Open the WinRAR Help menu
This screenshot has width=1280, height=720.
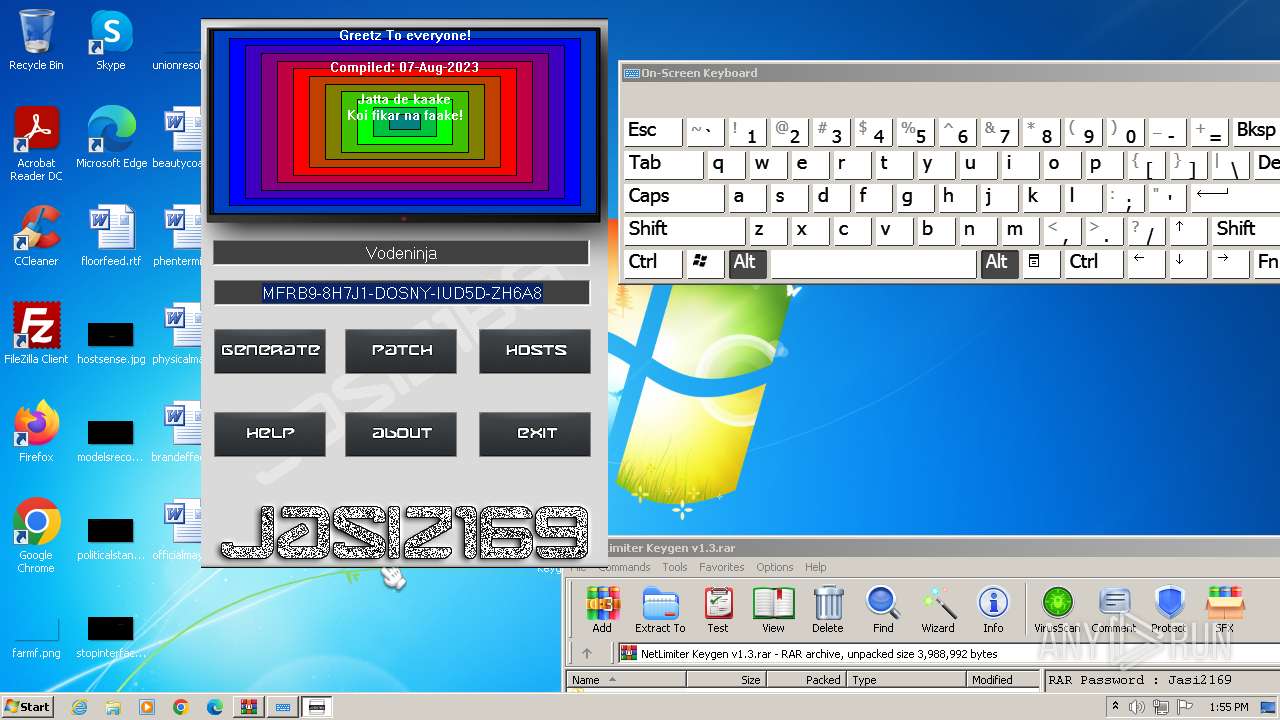click(x=816, y=567)
